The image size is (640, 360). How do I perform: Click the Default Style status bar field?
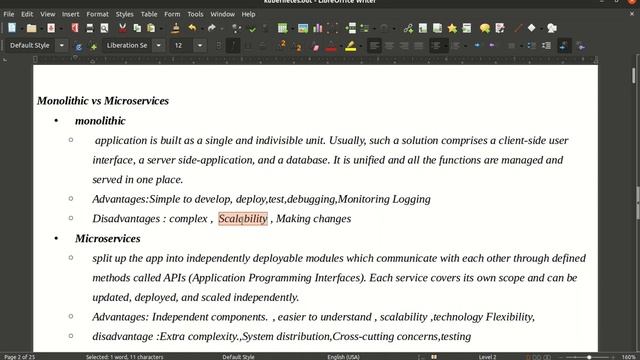[x=238, y=357]
